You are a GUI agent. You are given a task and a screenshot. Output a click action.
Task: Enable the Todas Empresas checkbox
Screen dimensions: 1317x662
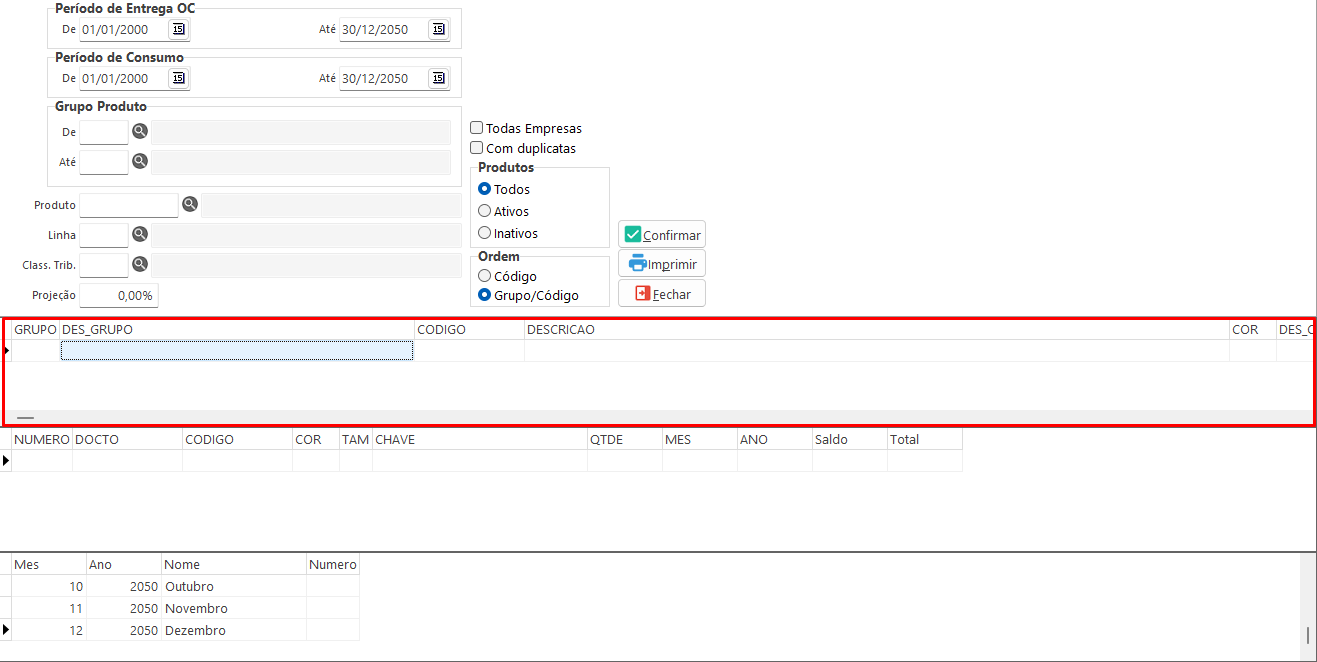pyautogui.click(x=477, y=128)
